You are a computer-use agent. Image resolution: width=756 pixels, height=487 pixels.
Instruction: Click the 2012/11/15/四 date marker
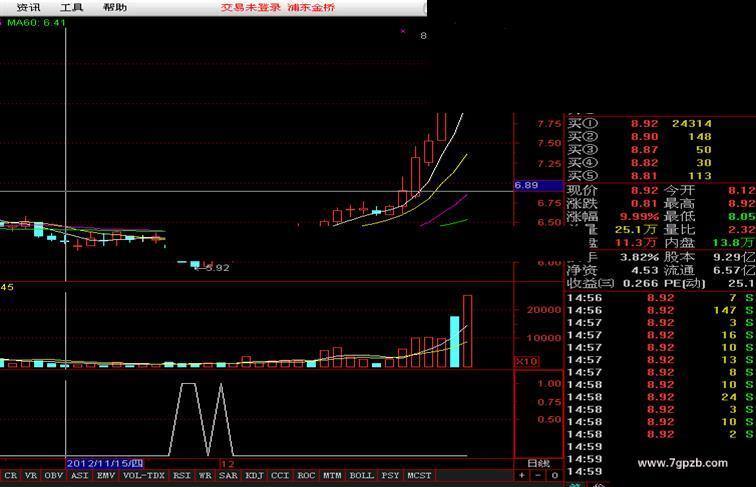[x=105, y=463]
